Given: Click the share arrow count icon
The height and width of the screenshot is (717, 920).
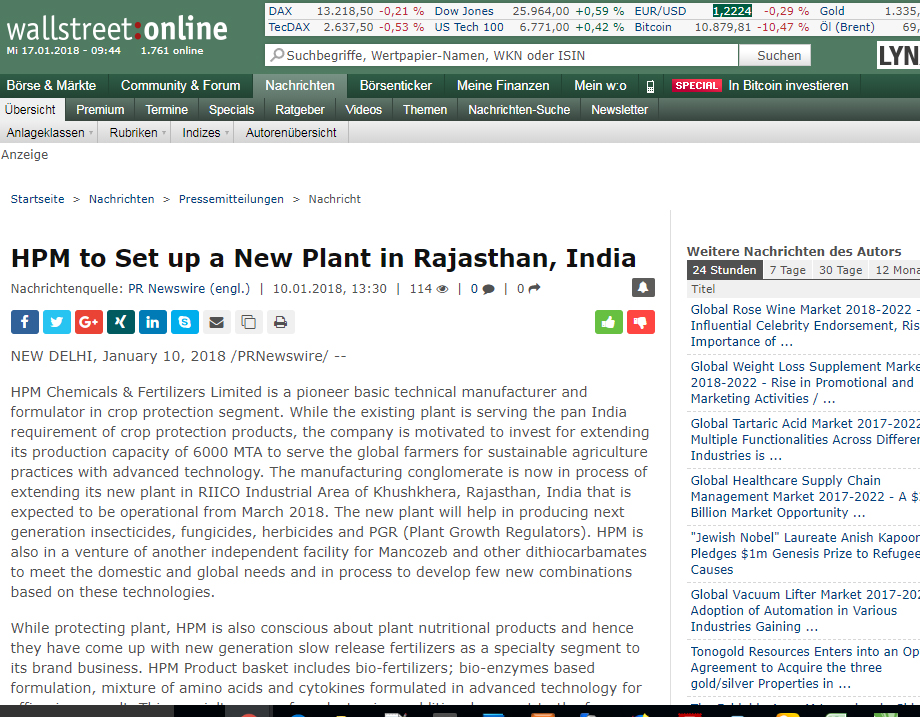Looking at the screenshot, I should point(534,289).
